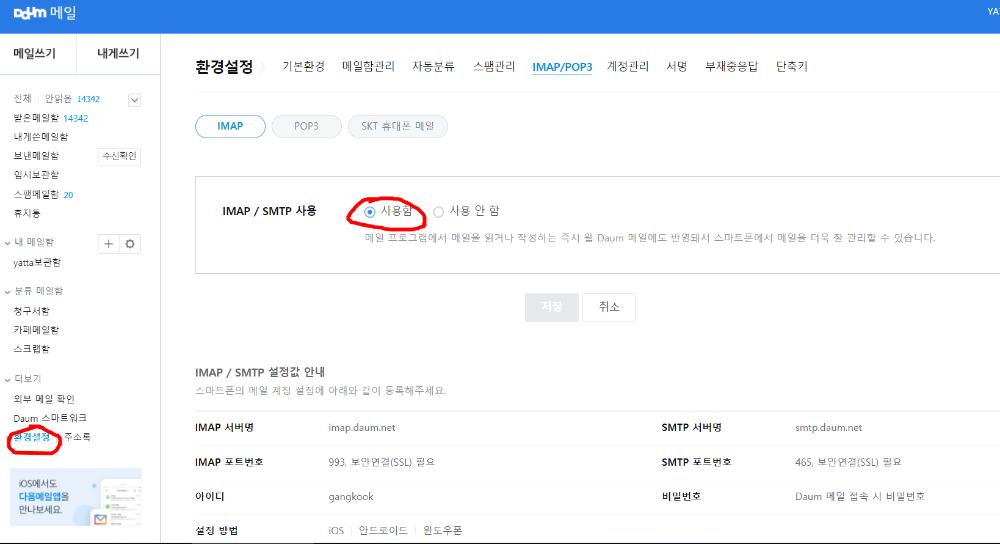Viewport: 1000px width, 544px height.
Task: Click the gangkook ID value
Action: coord(351,497)
